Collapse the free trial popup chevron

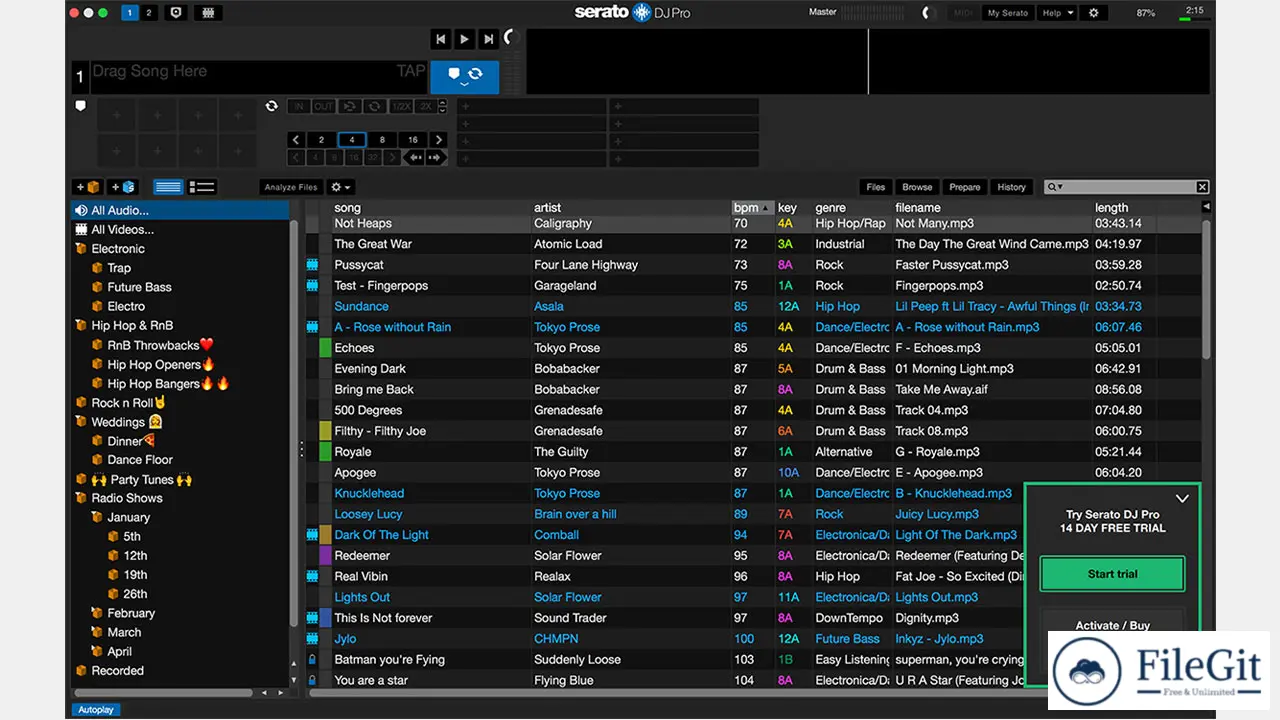tap(1182, 498)
